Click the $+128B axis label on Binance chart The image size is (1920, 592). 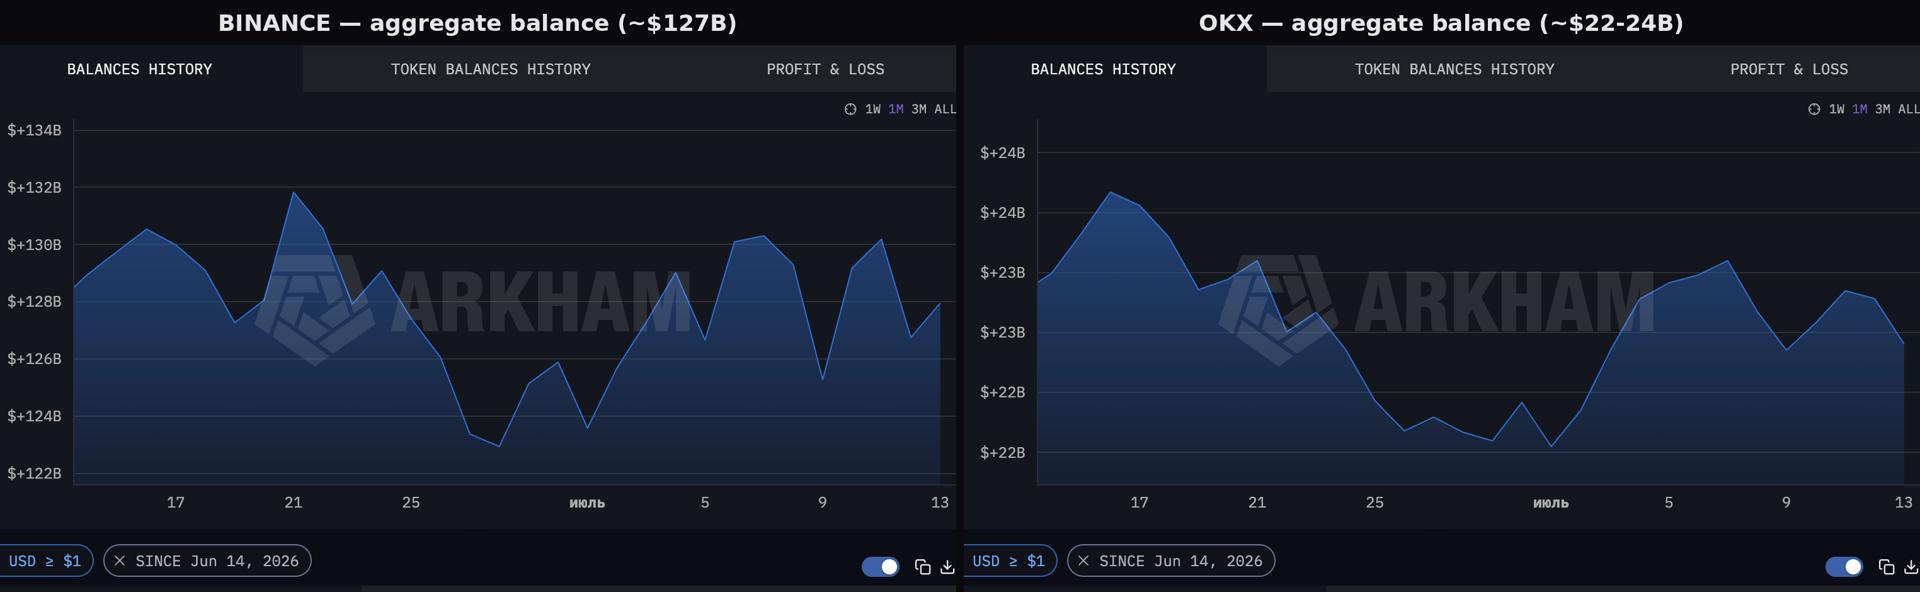pos(34,301)
